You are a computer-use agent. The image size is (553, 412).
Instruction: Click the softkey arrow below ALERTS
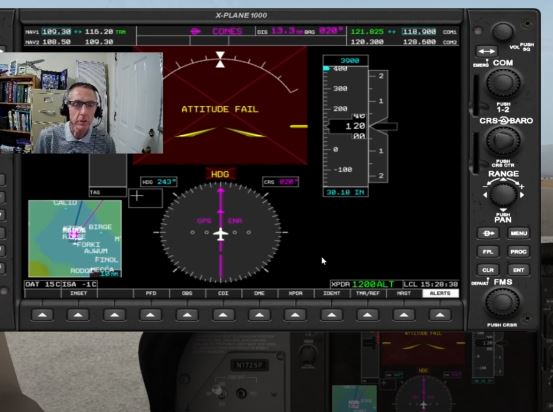point(440,315)
